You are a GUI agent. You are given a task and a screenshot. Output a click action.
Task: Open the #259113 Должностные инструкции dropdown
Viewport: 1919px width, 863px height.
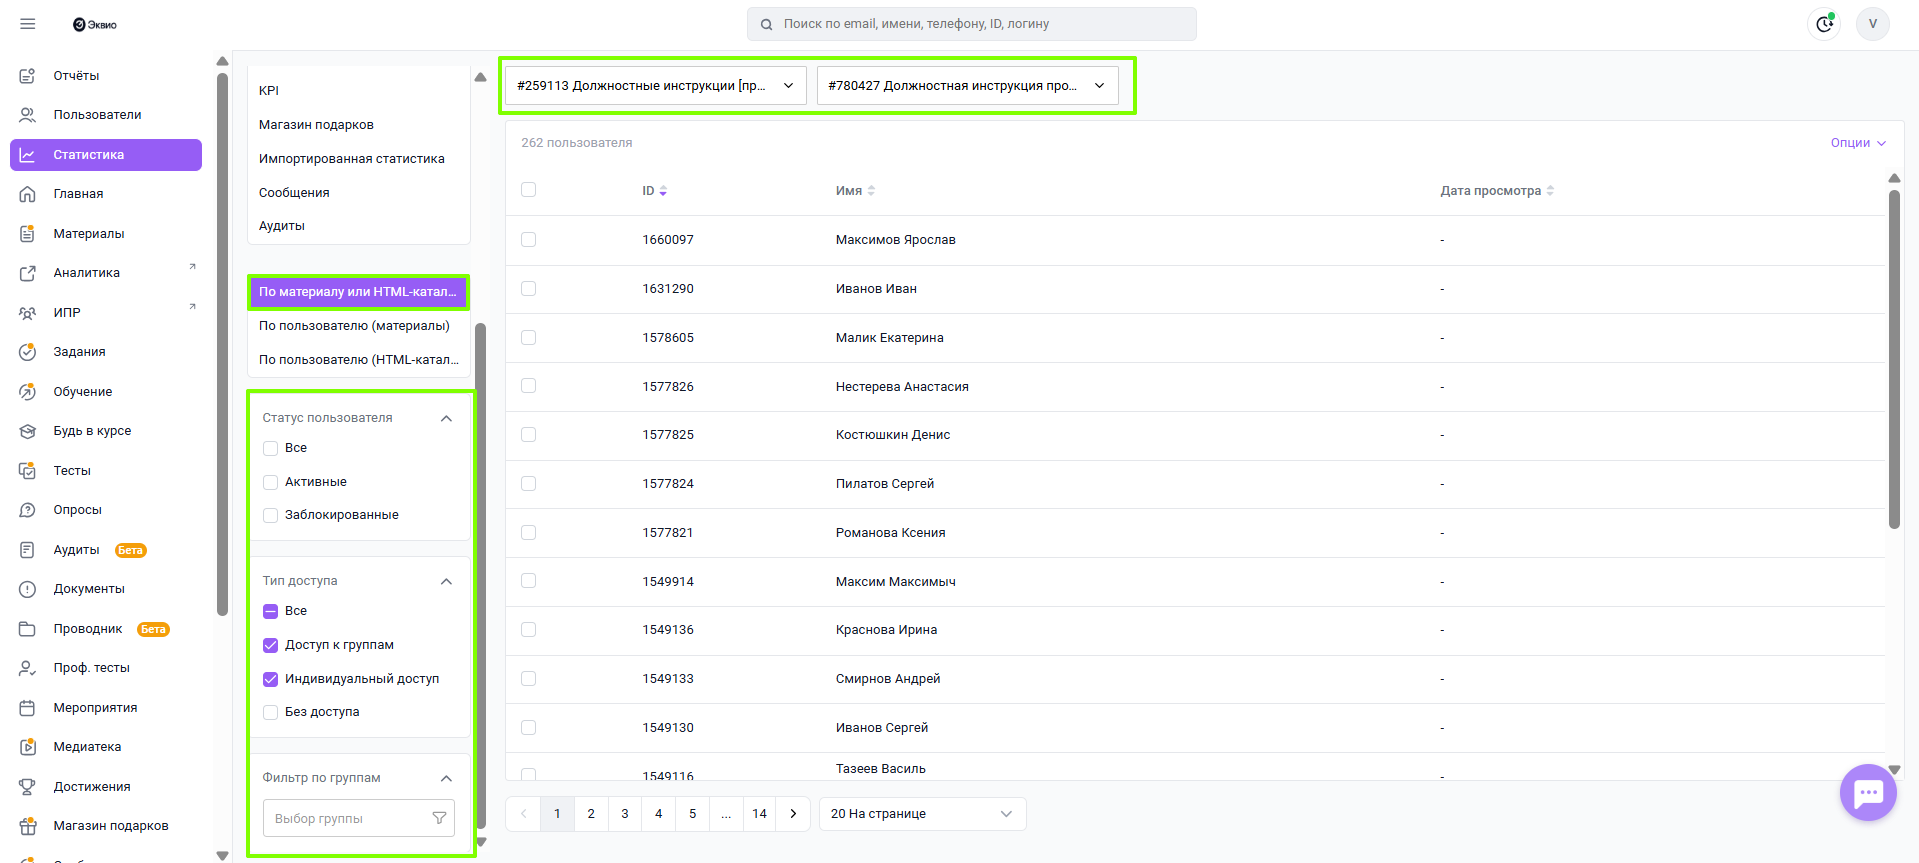coord(655,86)
